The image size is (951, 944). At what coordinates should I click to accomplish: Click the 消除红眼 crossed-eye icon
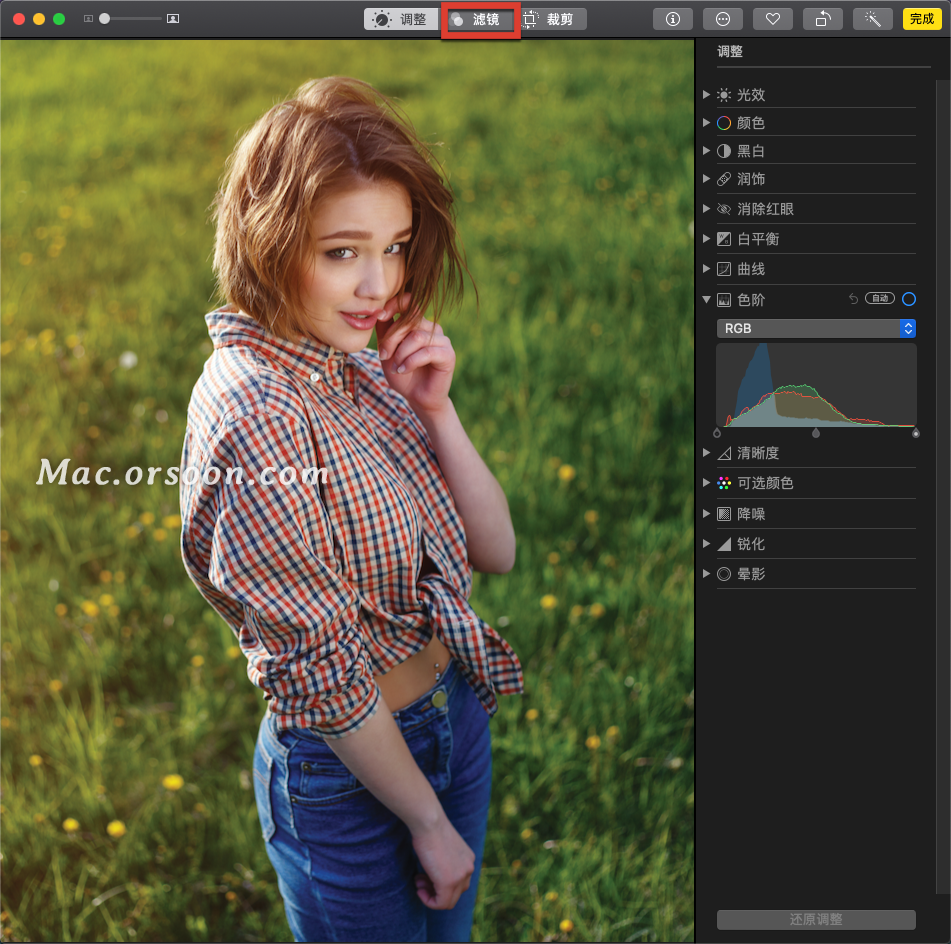tap(724, 209)
